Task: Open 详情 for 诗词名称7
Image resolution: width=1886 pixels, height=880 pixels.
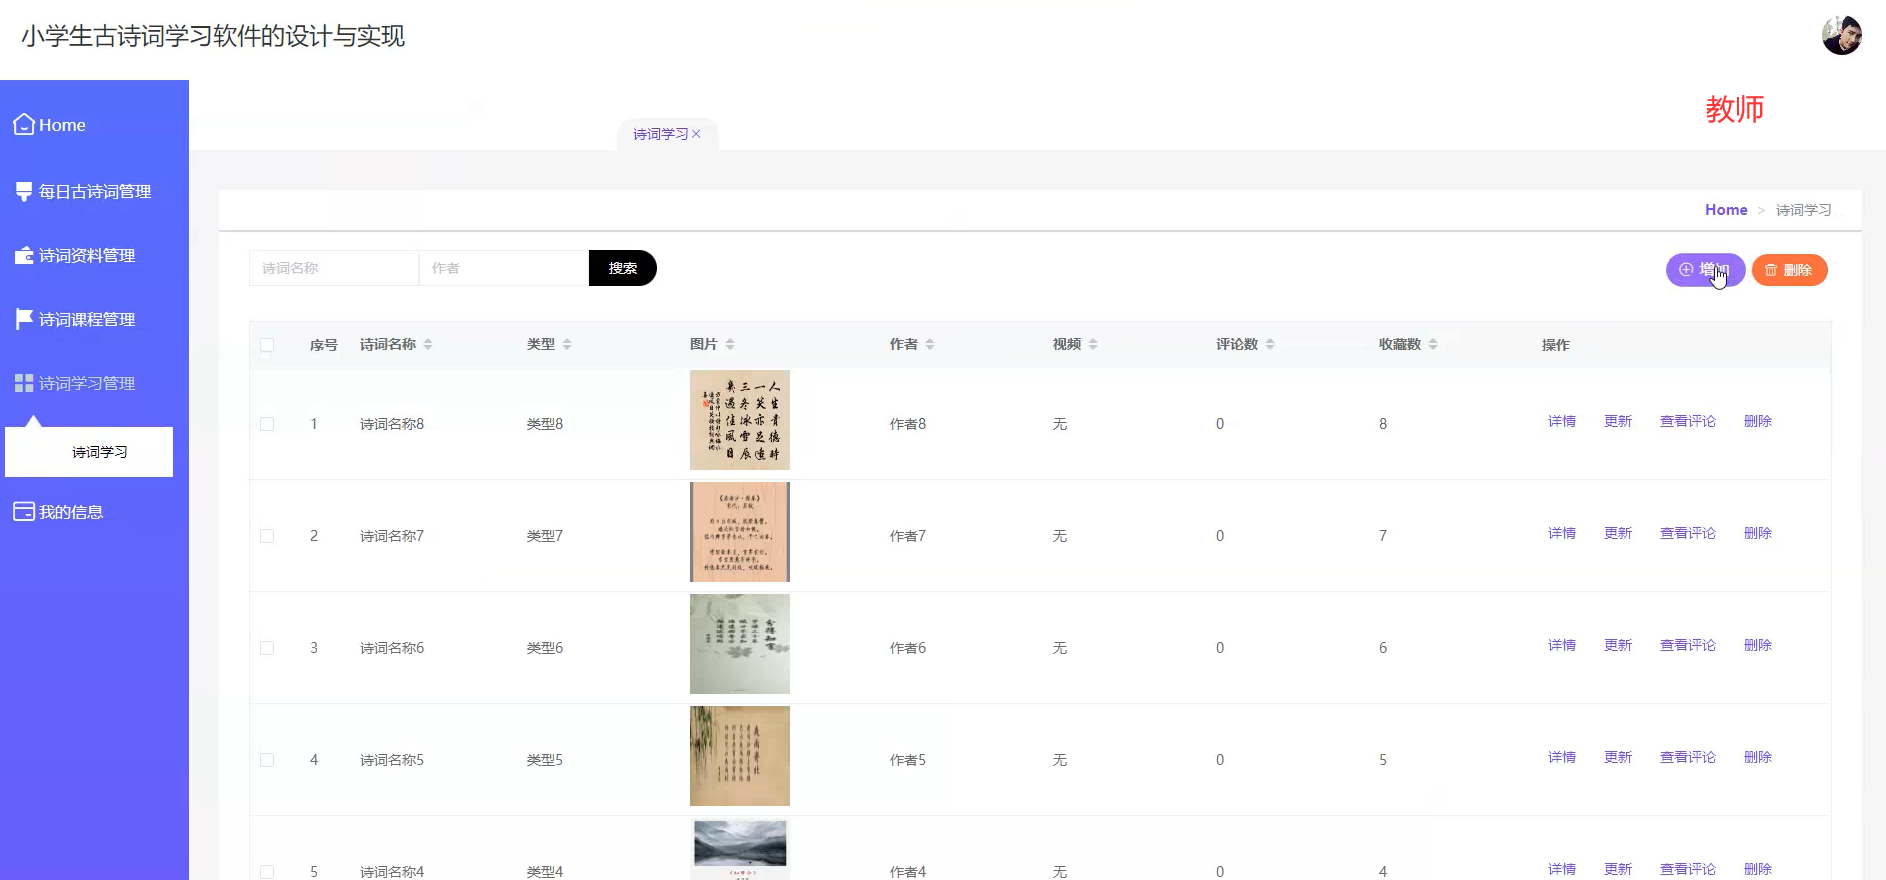Action: point(1562,533)
